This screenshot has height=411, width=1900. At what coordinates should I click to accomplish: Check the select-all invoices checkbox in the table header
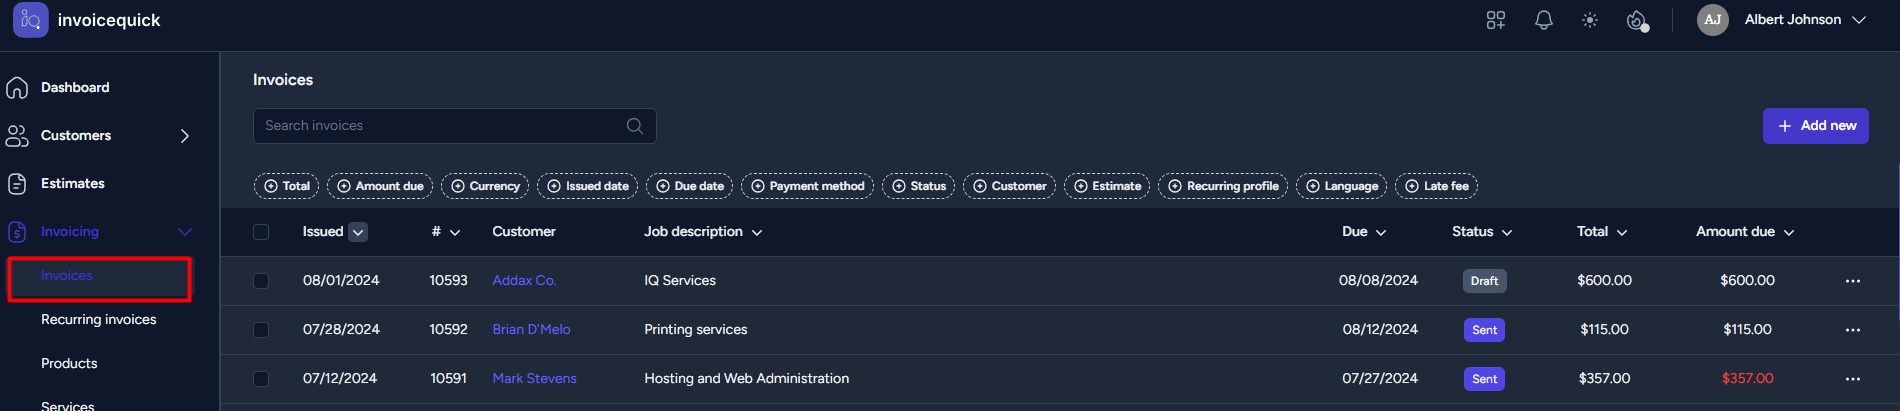pos(261,232)
